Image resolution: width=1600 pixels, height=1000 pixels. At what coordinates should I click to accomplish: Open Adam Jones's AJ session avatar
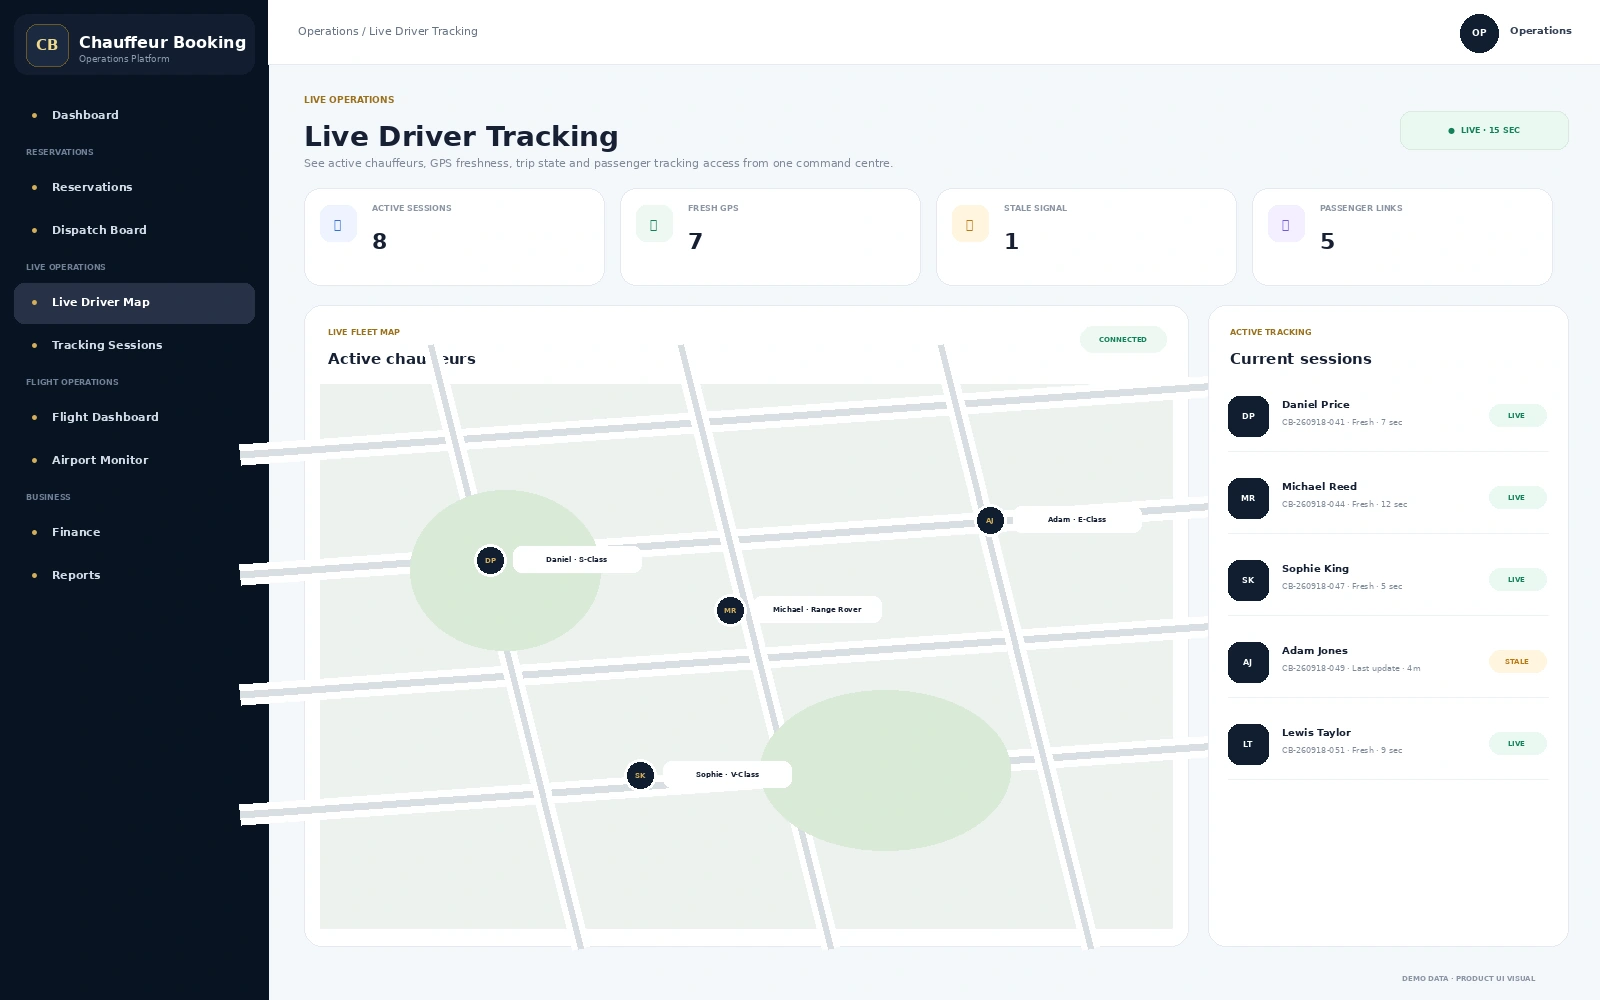point(1248,662)
